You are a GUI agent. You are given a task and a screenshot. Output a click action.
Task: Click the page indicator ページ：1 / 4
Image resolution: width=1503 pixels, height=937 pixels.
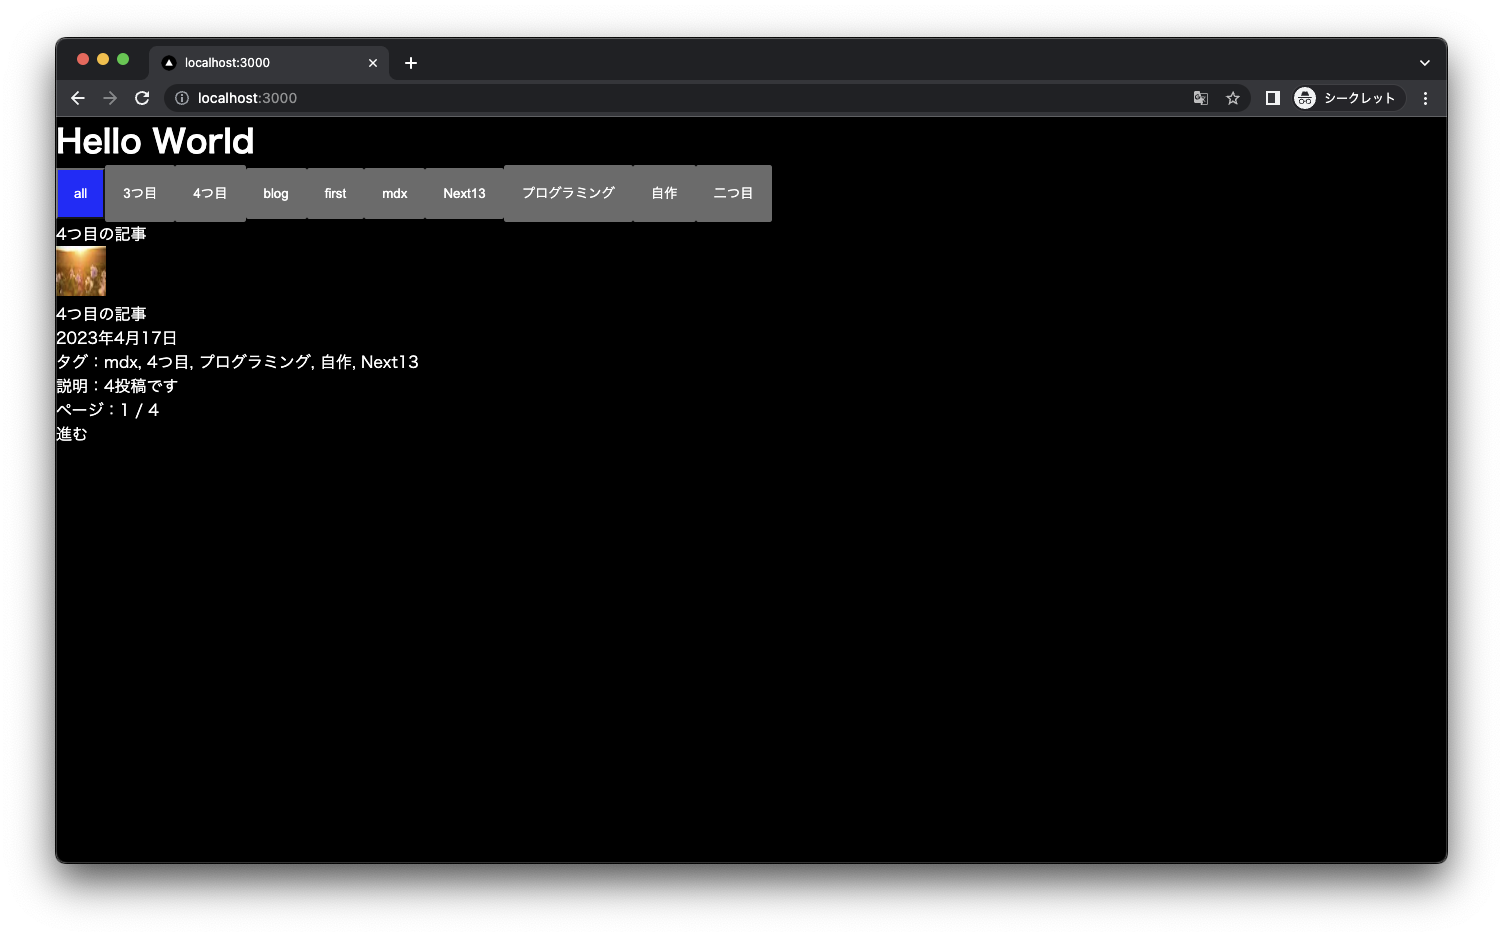[x=108, y=410]
